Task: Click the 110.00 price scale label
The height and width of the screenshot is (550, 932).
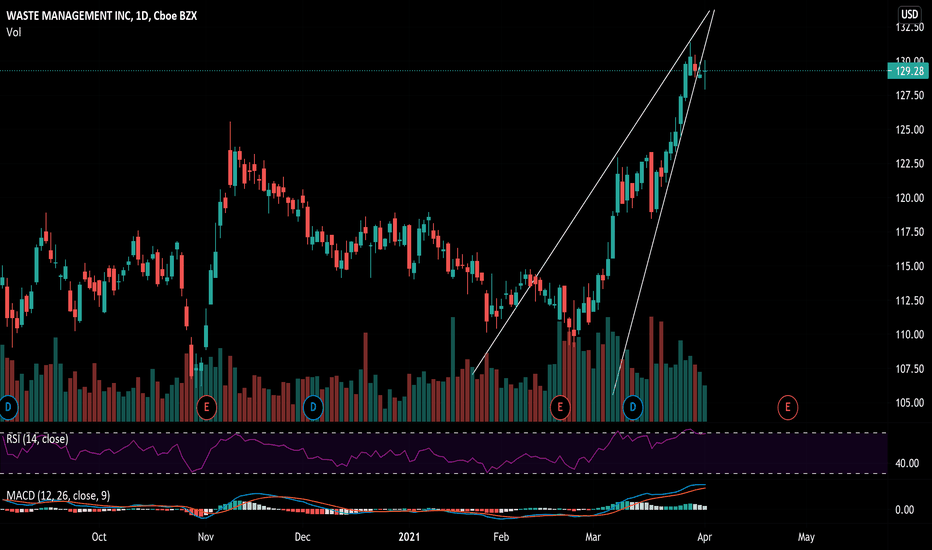Action: (909, 335)
